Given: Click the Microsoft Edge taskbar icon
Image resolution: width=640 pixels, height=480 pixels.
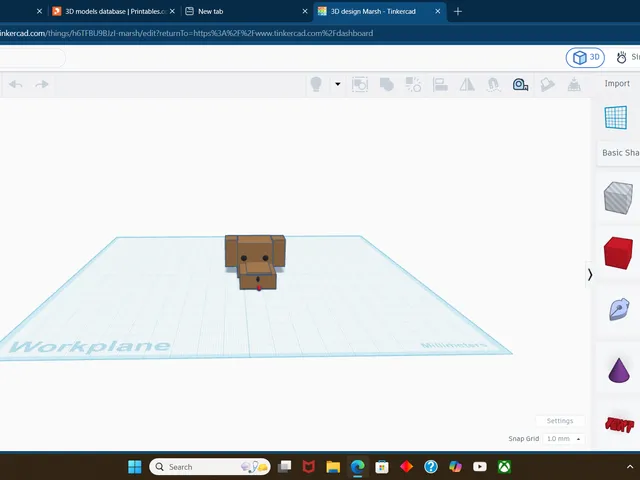Looking at the screenshot, I should click(x=358, y=467).
